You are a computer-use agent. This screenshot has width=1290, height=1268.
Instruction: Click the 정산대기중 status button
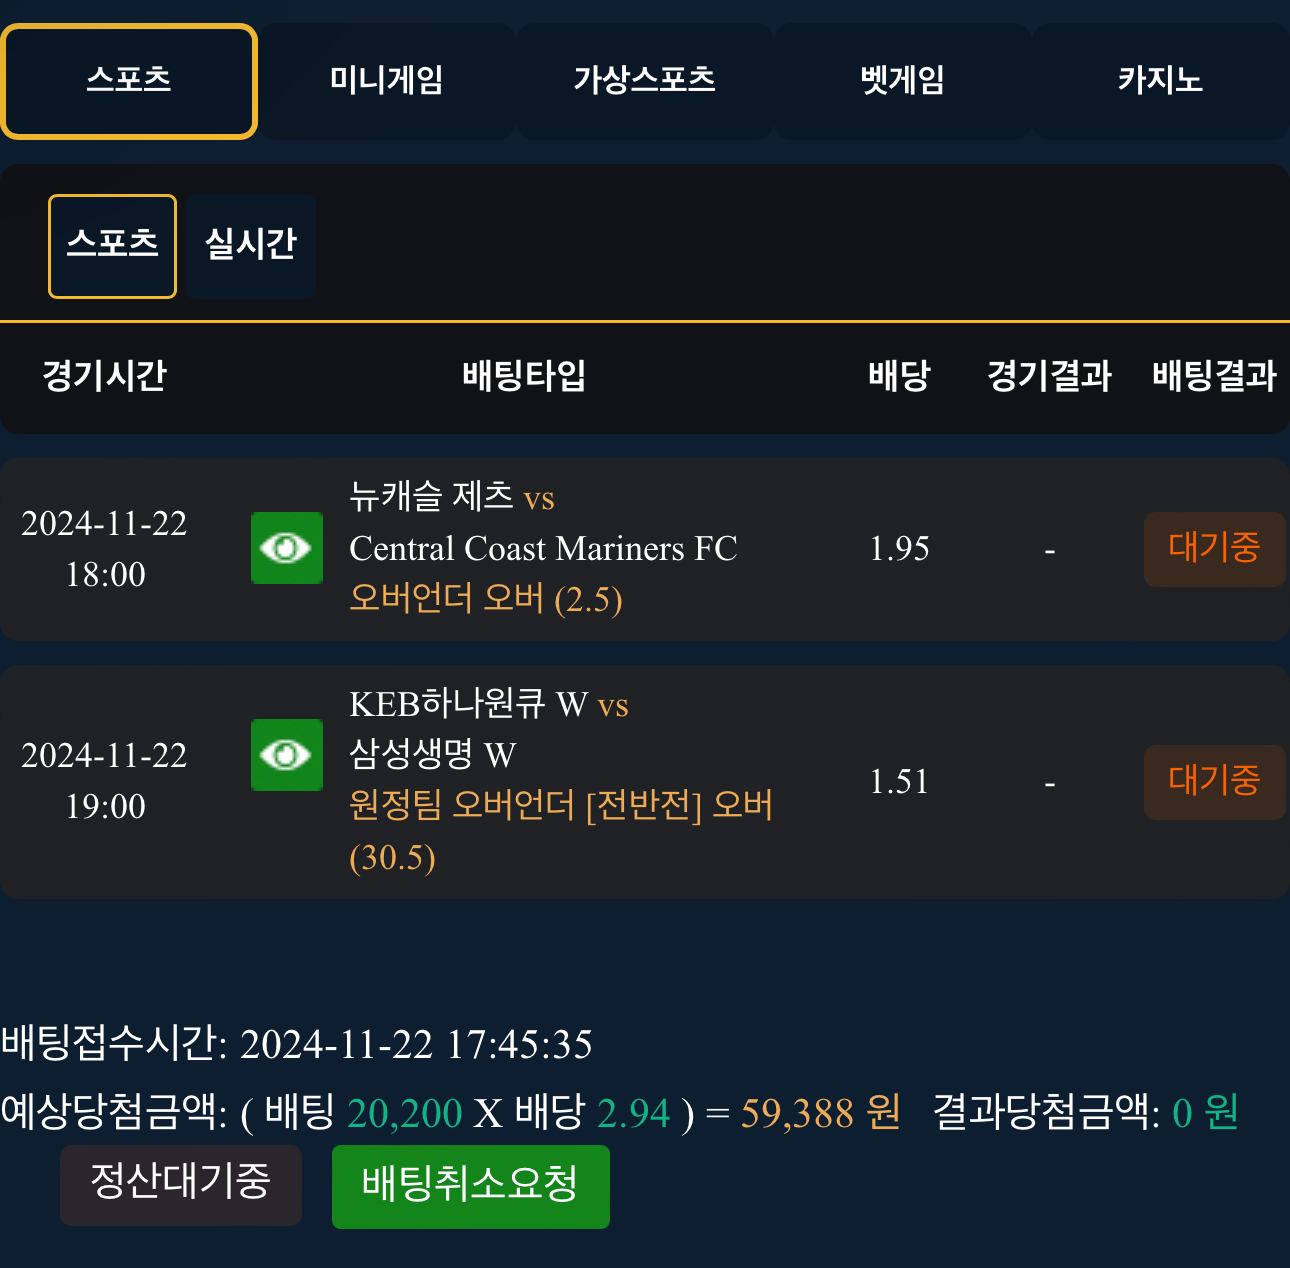(x=181, y=1184)
